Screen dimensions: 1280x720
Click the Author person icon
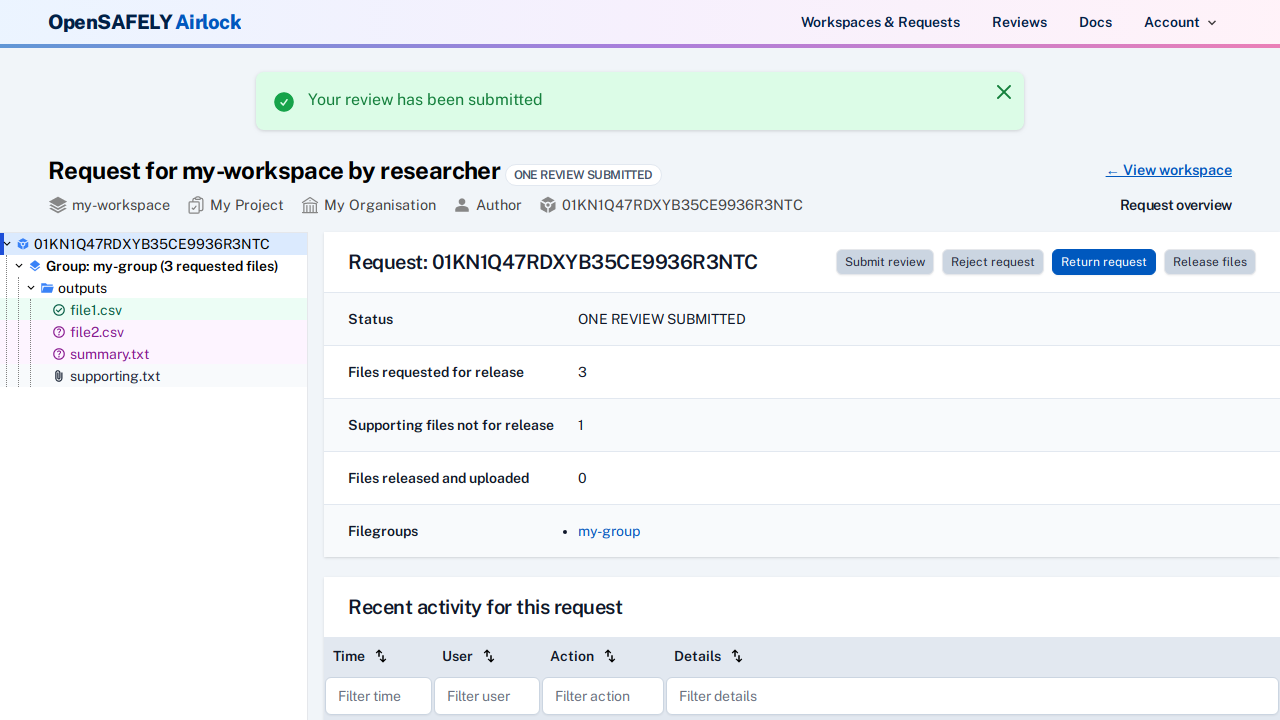[462, 205]
